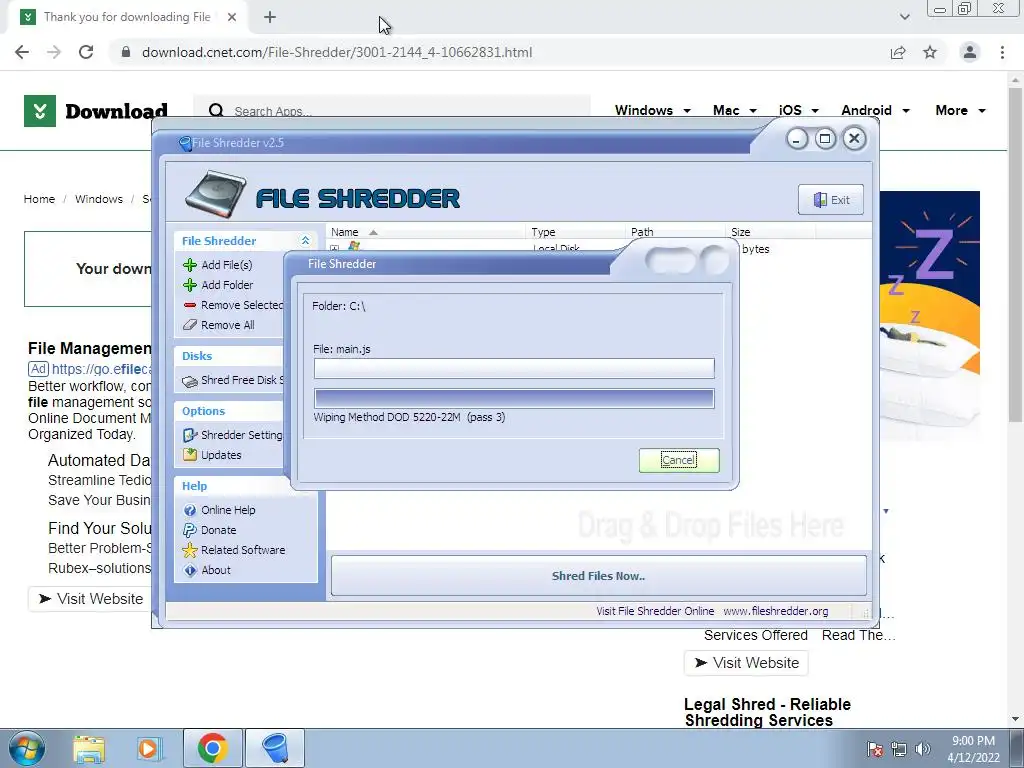Switch to Chrome in the taskbar
This screenshot has width=1024, height=768.
212,748
